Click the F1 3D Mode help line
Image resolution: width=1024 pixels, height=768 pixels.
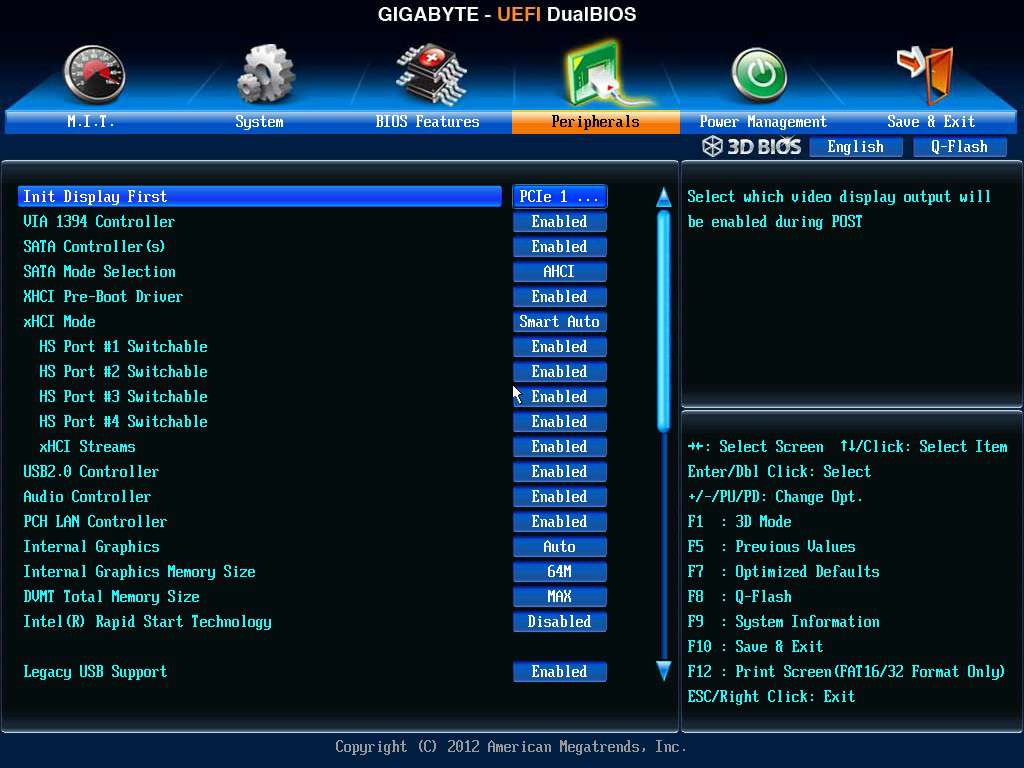(x=739, y=522)
